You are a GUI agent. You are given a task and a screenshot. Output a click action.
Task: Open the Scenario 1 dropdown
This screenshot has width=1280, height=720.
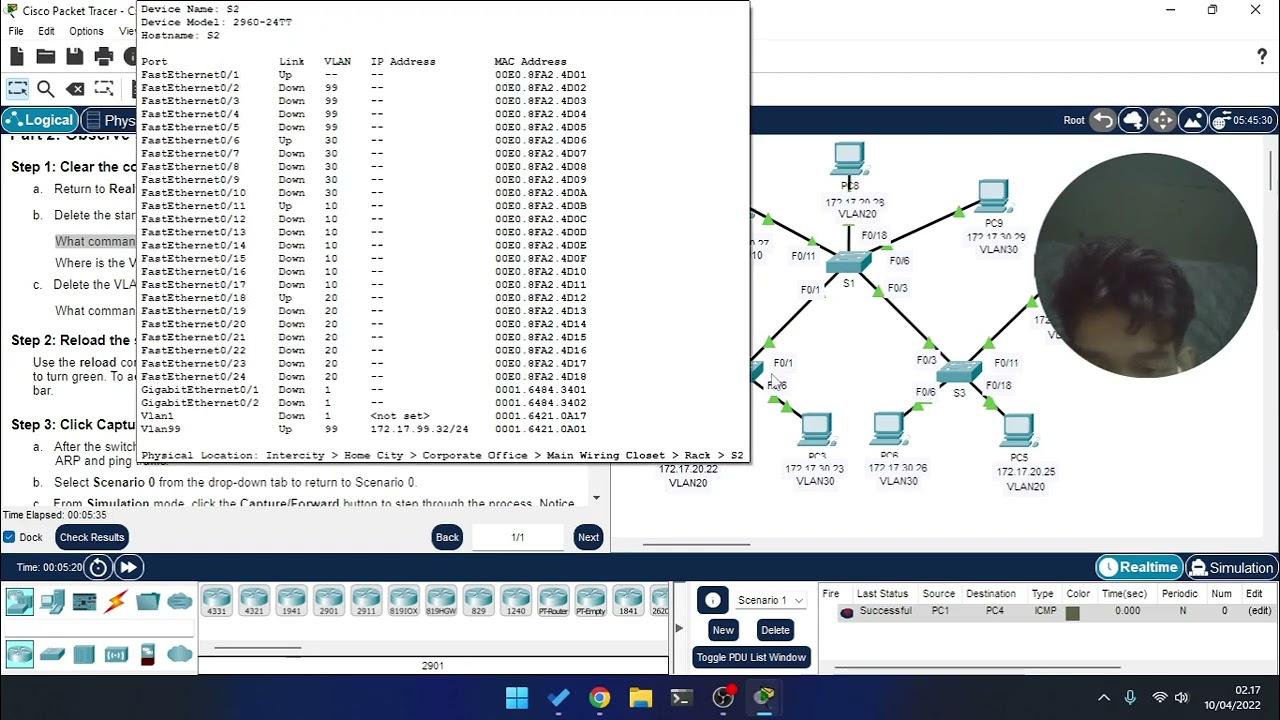click(770, 600)
